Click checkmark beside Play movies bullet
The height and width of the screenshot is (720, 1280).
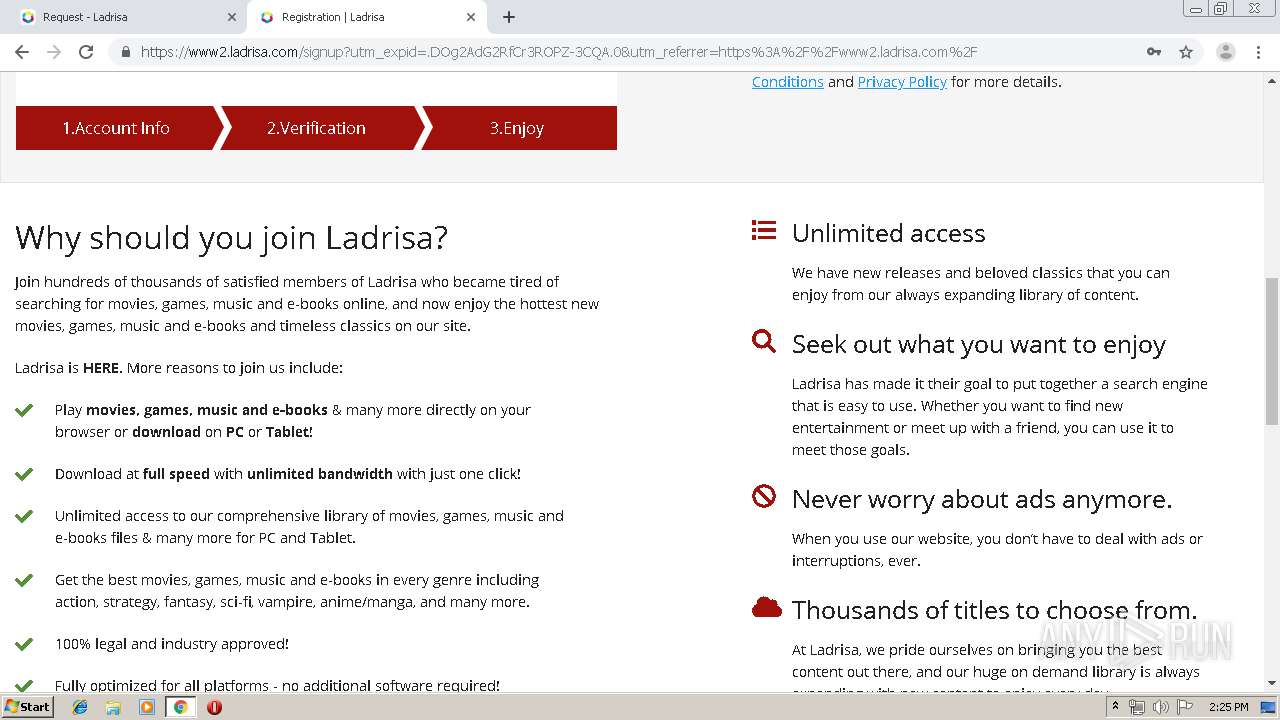coord(24,410)
